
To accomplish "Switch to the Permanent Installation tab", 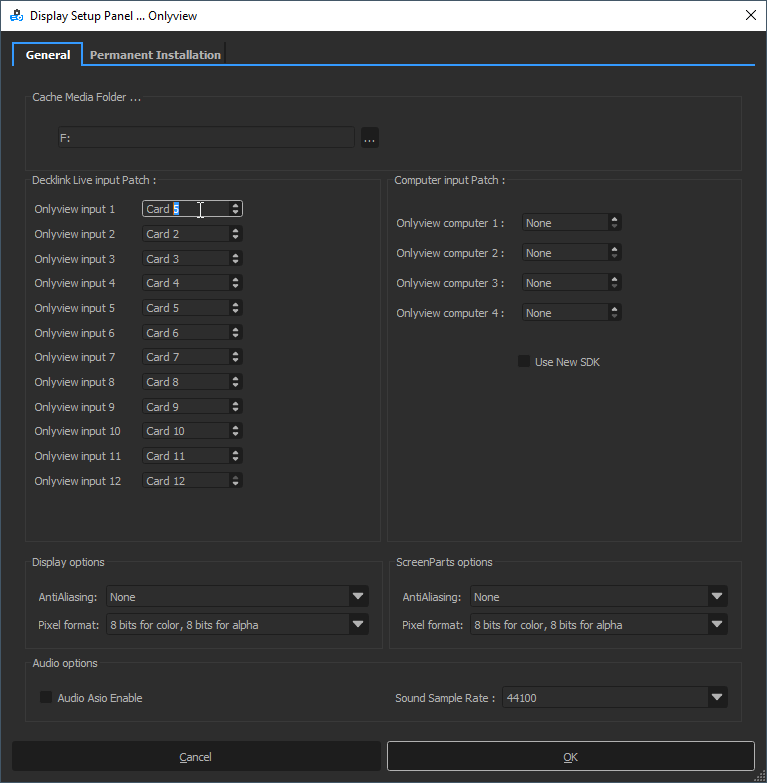I will [x=155, y=55].
